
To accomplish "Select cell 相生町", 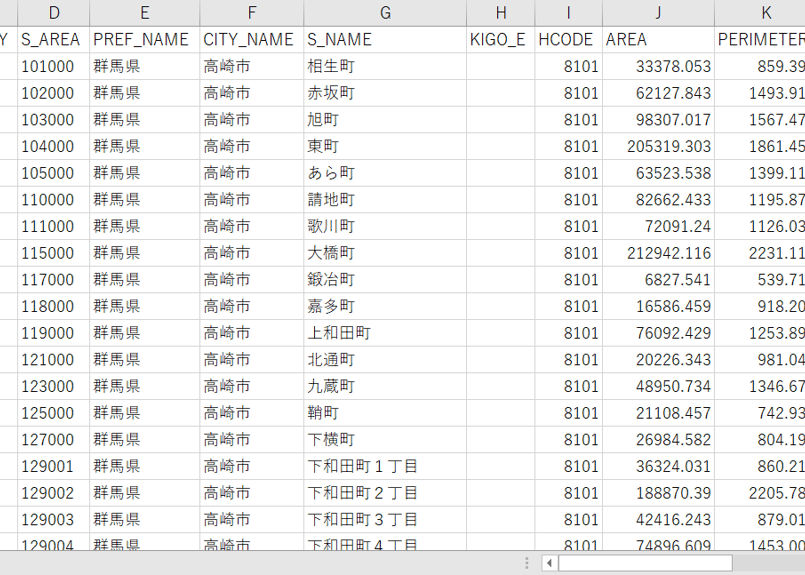I will click(385, 66).
